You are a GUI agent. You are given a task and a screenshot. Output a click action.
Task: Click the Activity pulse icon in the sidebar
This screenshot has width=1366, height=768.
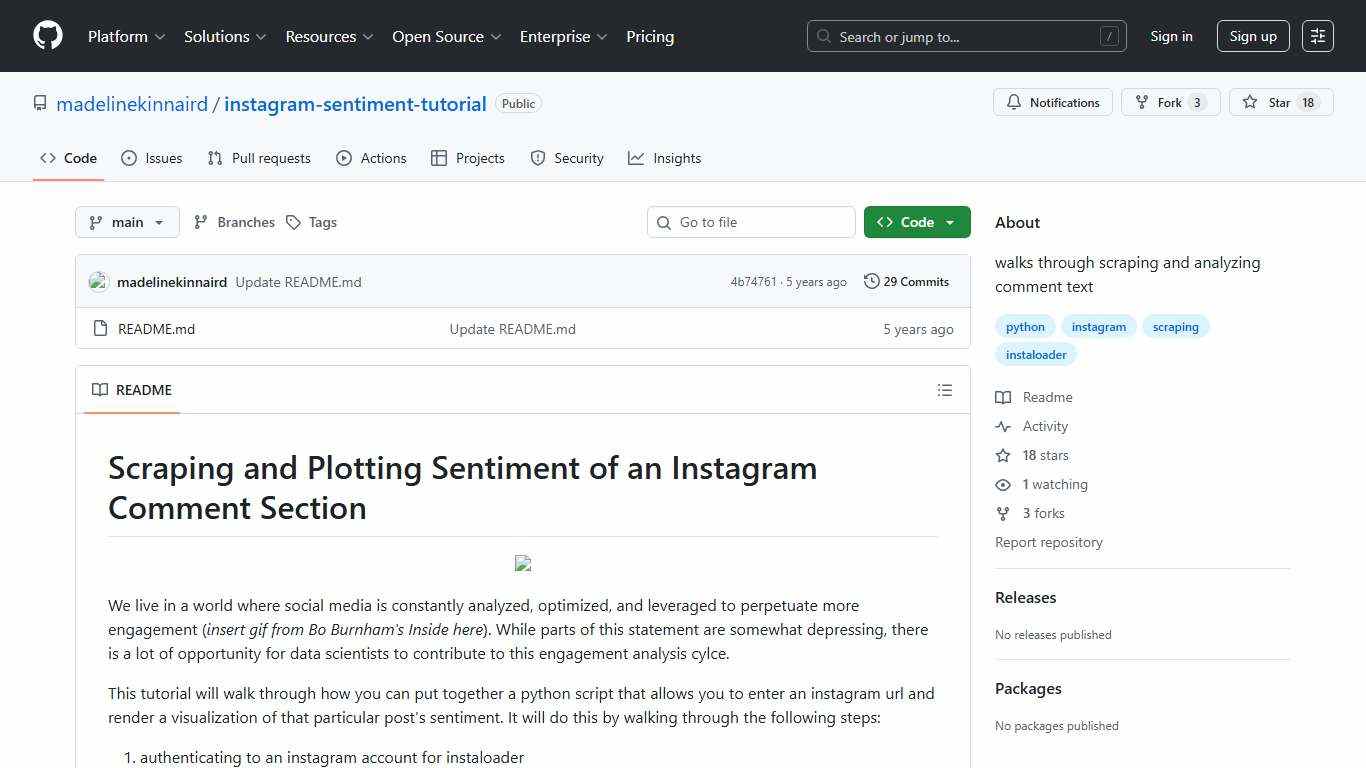coord(1003,426)
